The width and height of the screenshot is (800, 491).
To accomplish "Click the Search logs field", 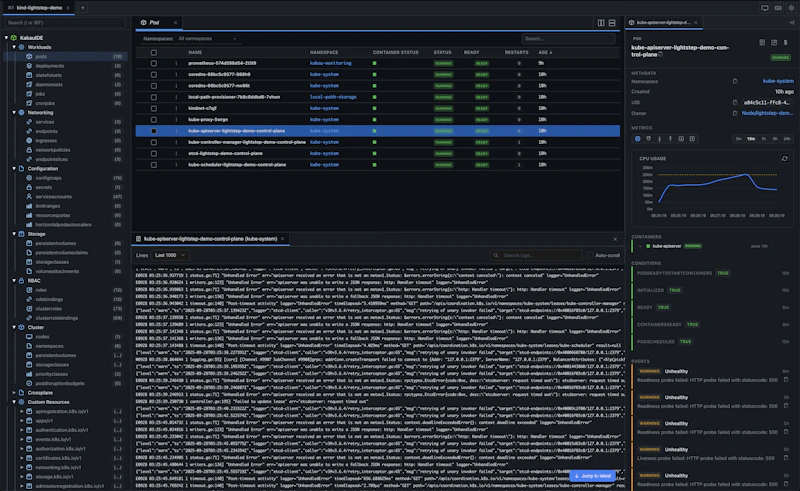I will tap(536, 255).
